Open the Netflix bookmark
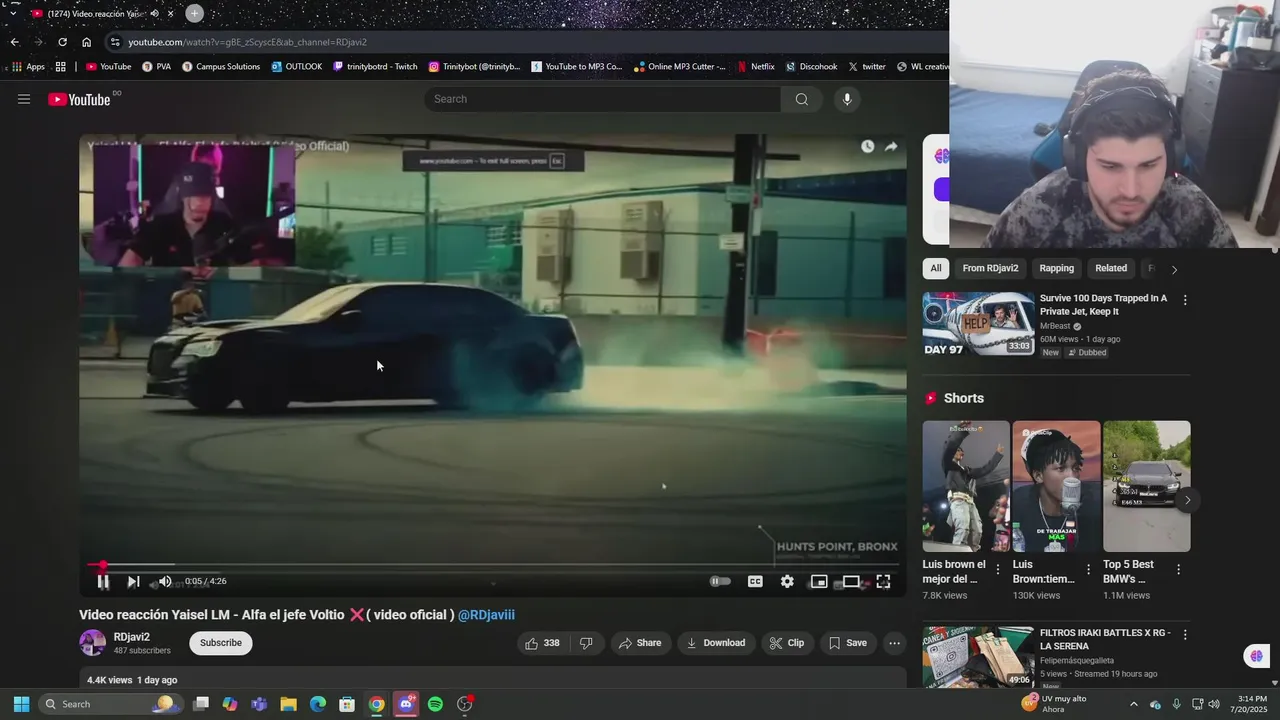 [755, 67]
